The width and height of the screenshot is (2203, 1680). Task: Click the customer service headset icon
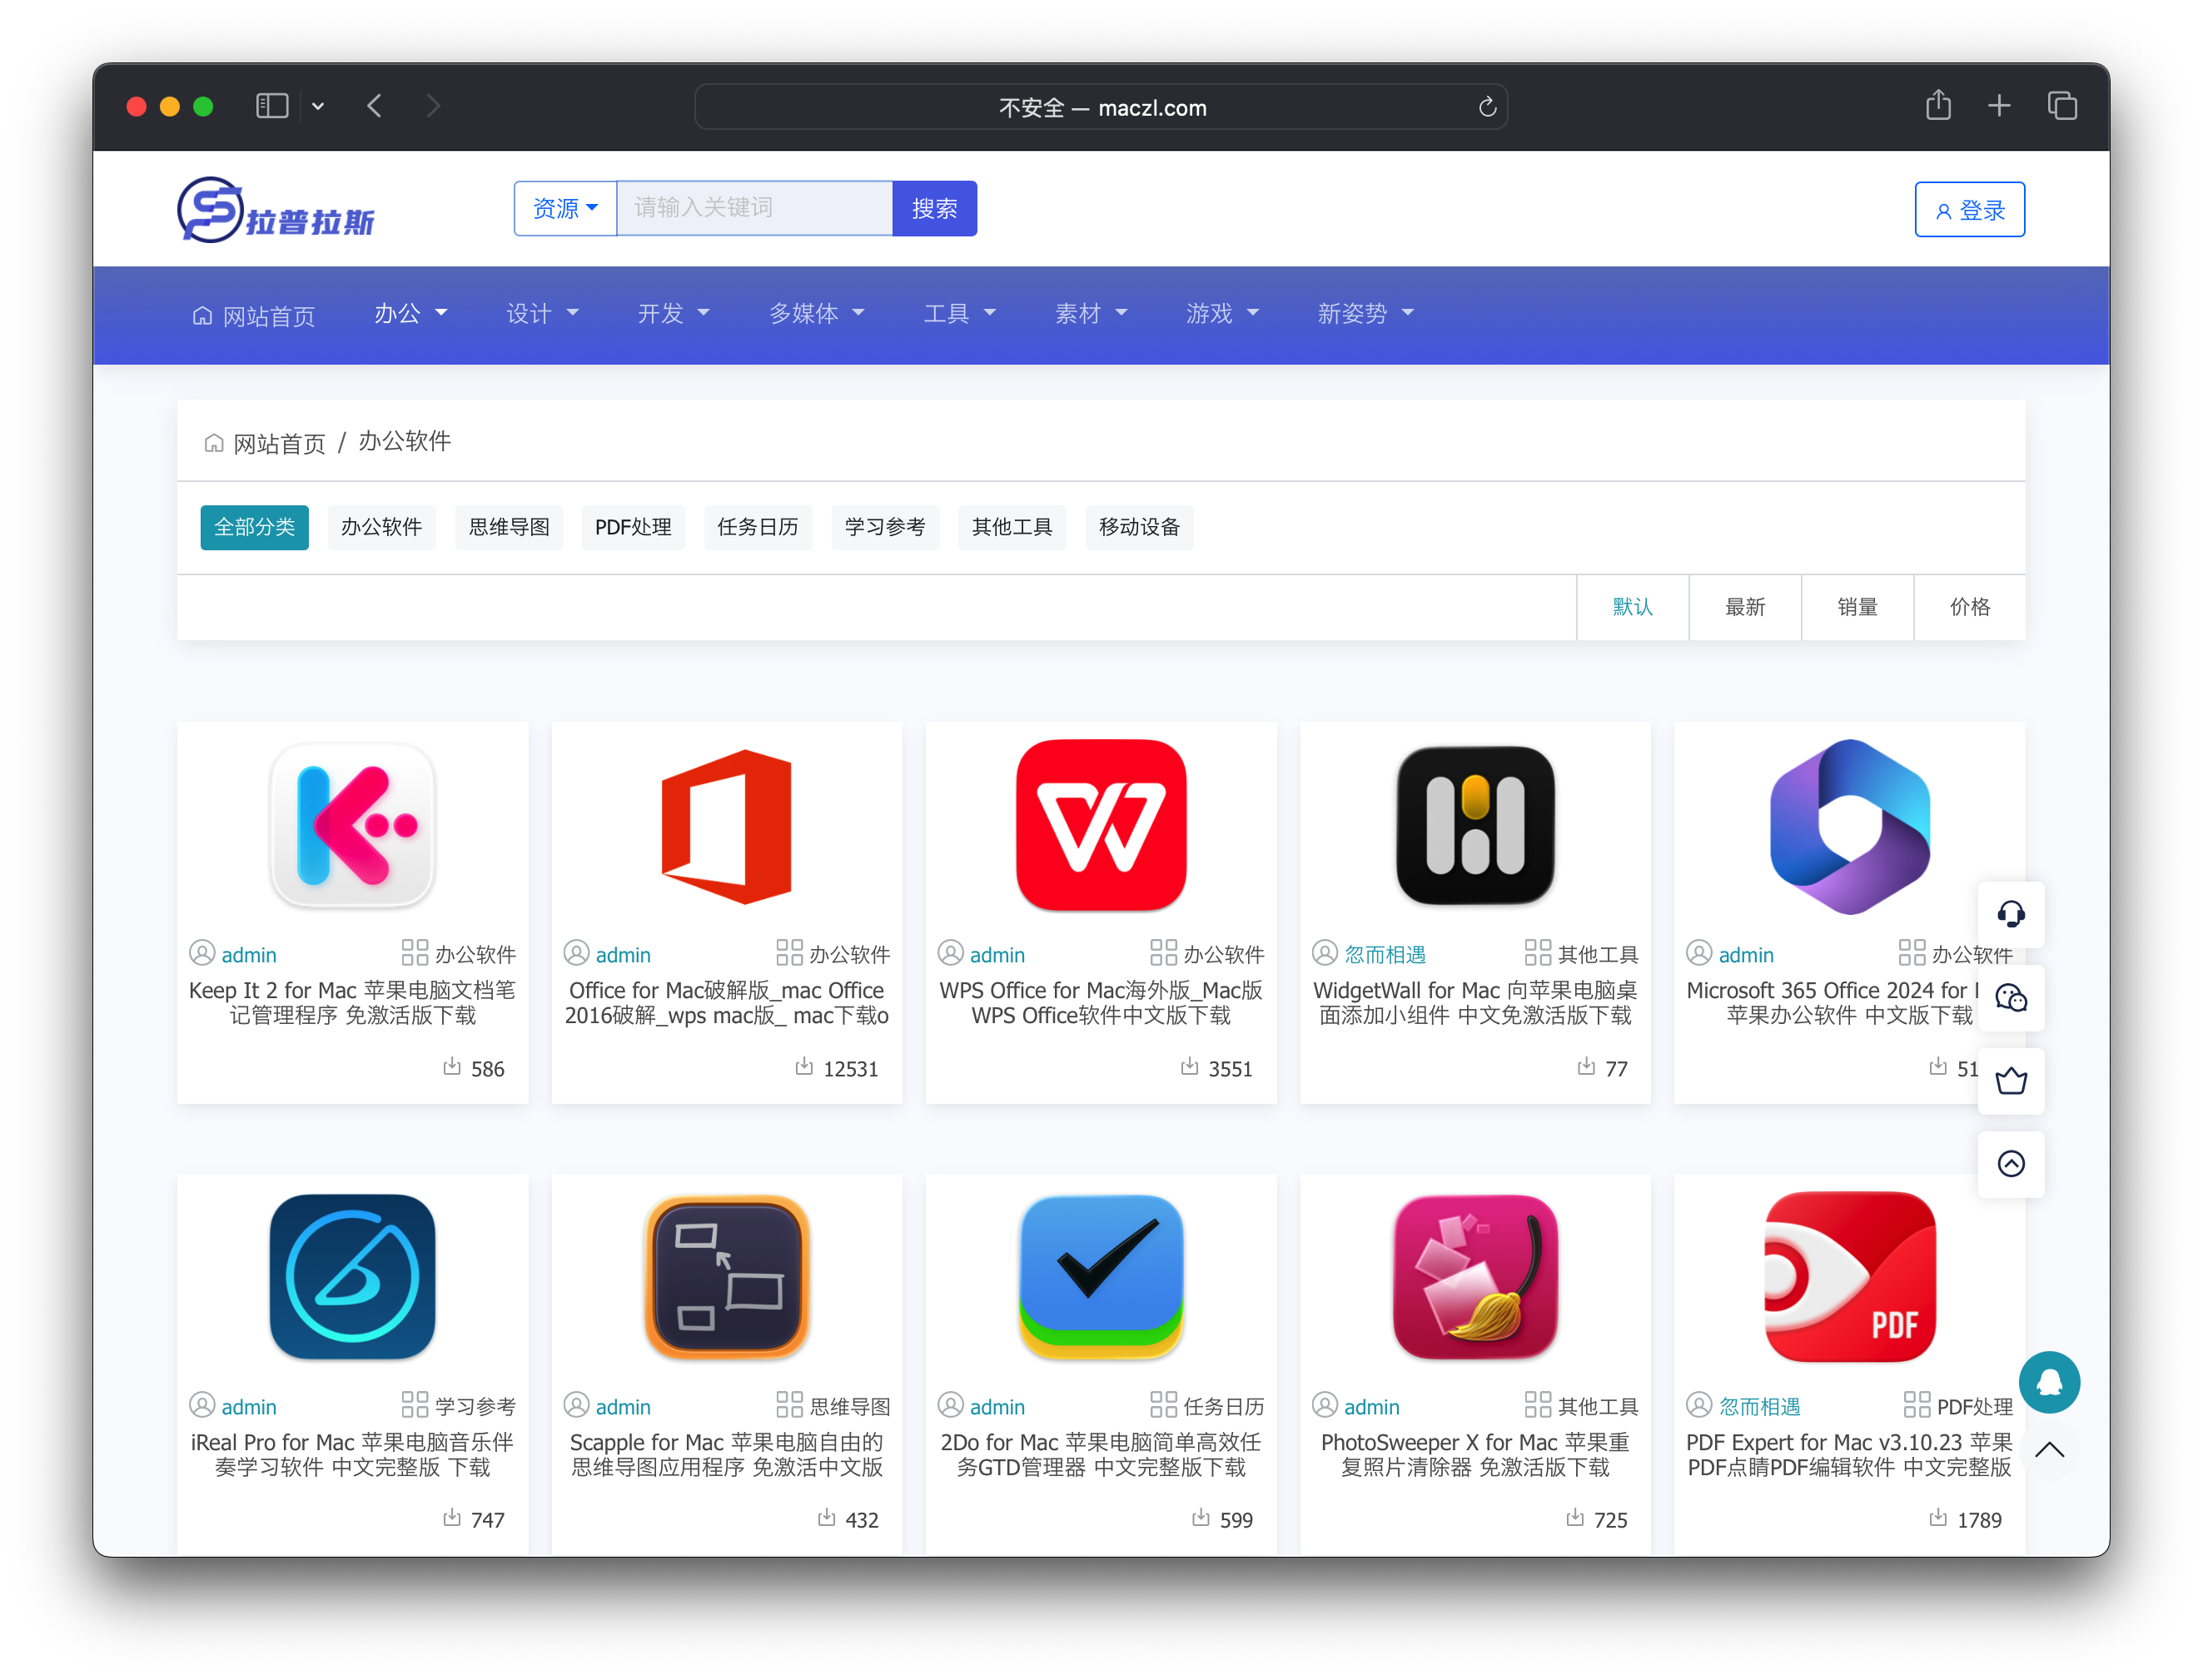[x=2011, y=914]
